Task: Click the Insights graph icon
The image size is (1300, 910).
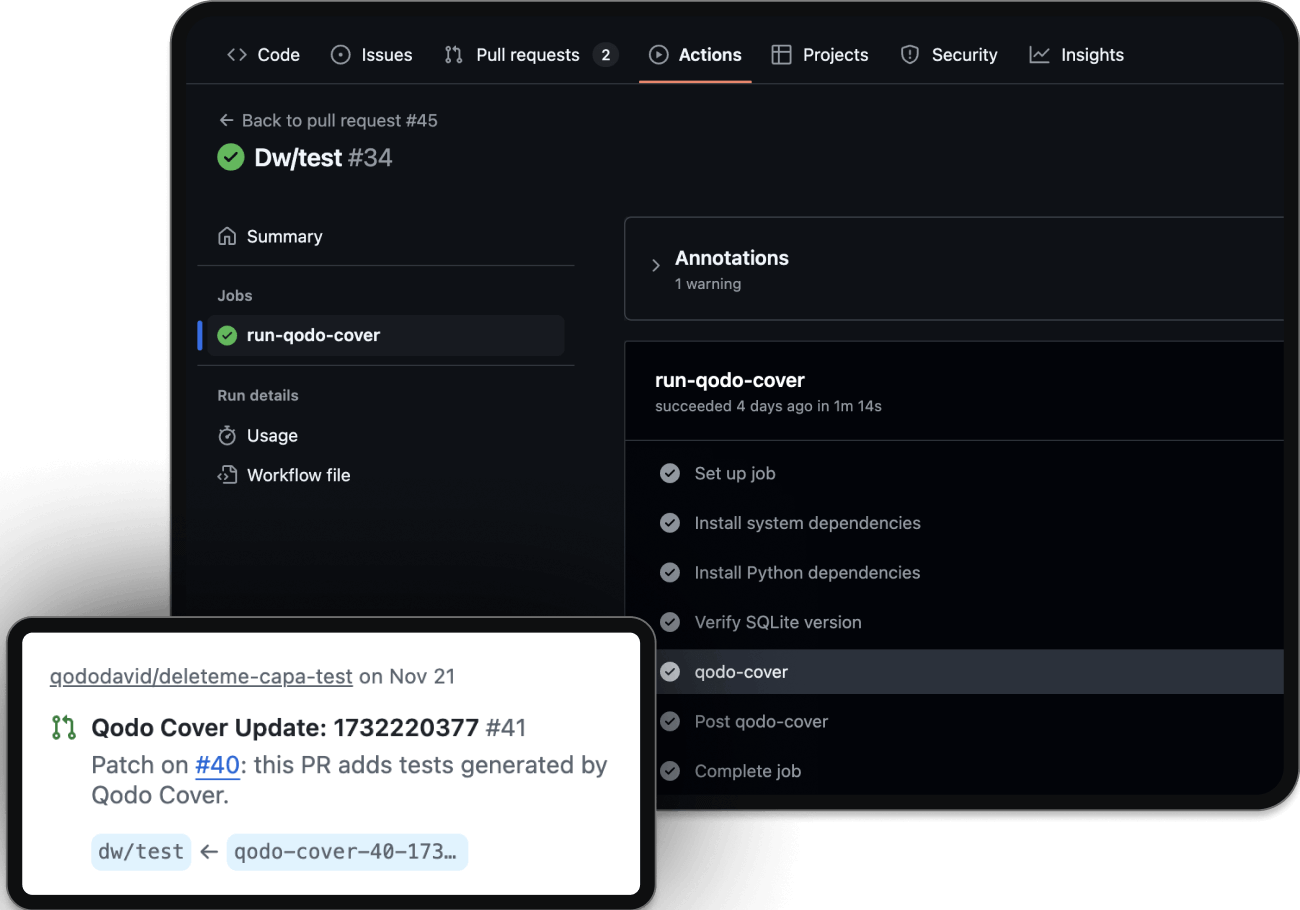Action: [x=1040, y=55]
